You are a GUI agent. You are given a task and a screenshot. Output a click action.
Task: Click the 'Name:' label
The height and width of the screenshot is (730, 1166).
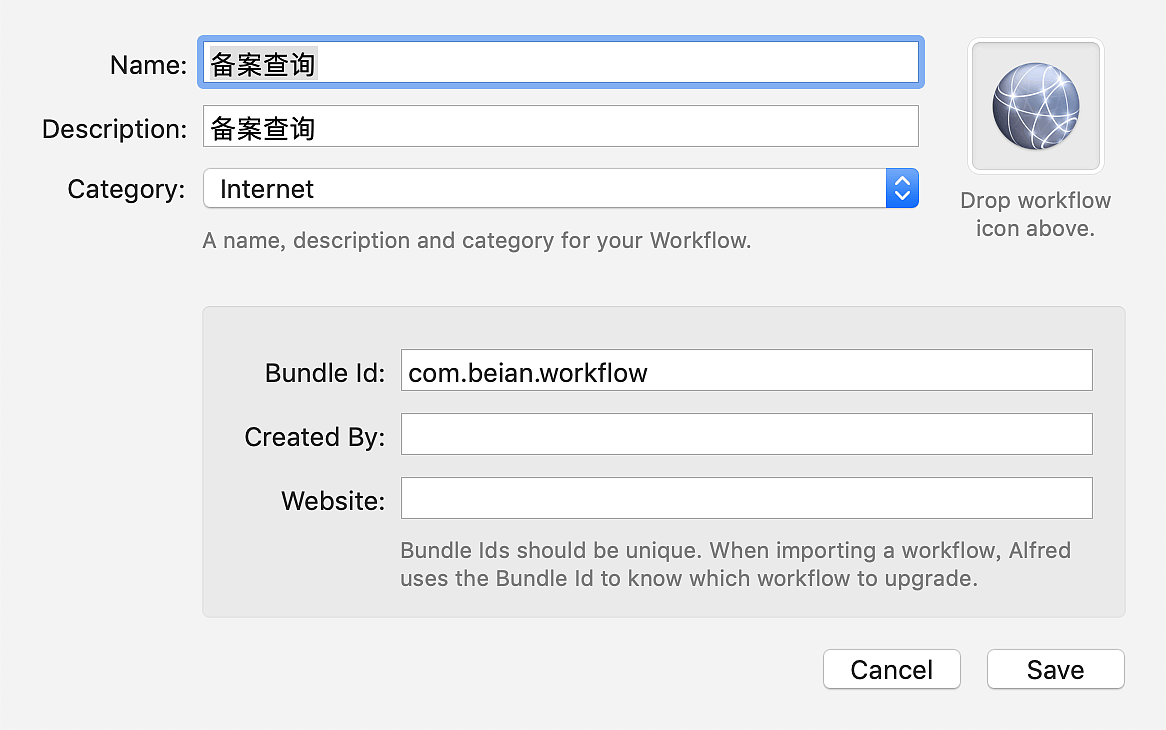(x=148, y=65)
